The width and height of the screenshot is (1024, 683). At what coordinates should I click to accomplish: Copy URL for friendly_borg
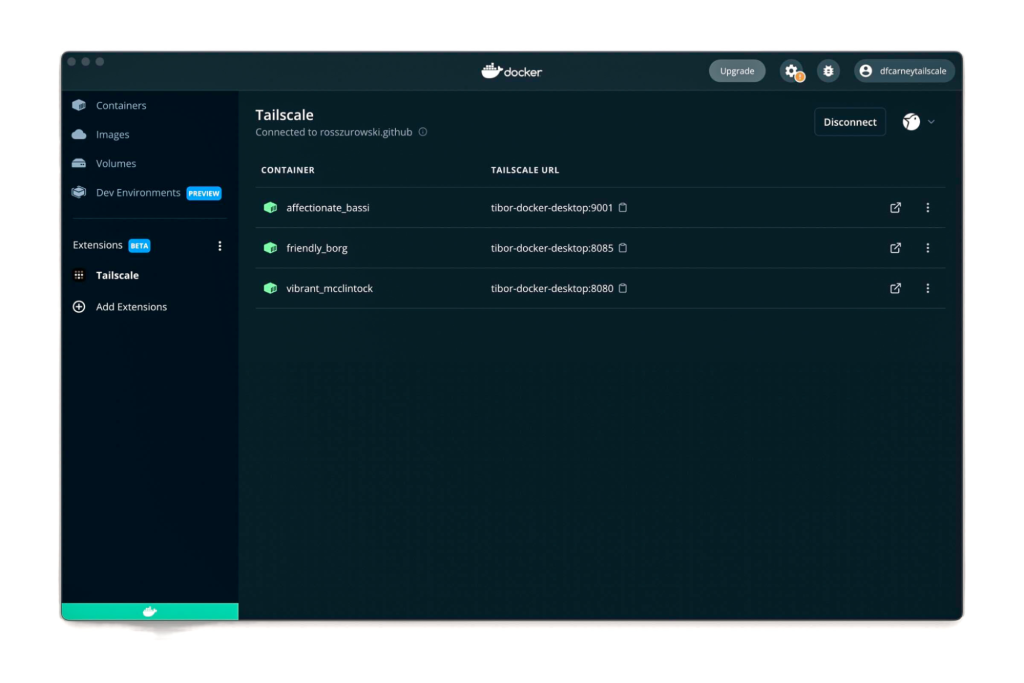[623, 248]
